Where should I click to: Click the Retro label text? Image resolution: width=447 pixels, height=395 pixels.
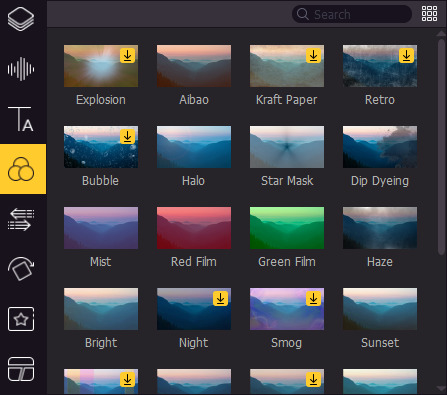click(380, 100)
